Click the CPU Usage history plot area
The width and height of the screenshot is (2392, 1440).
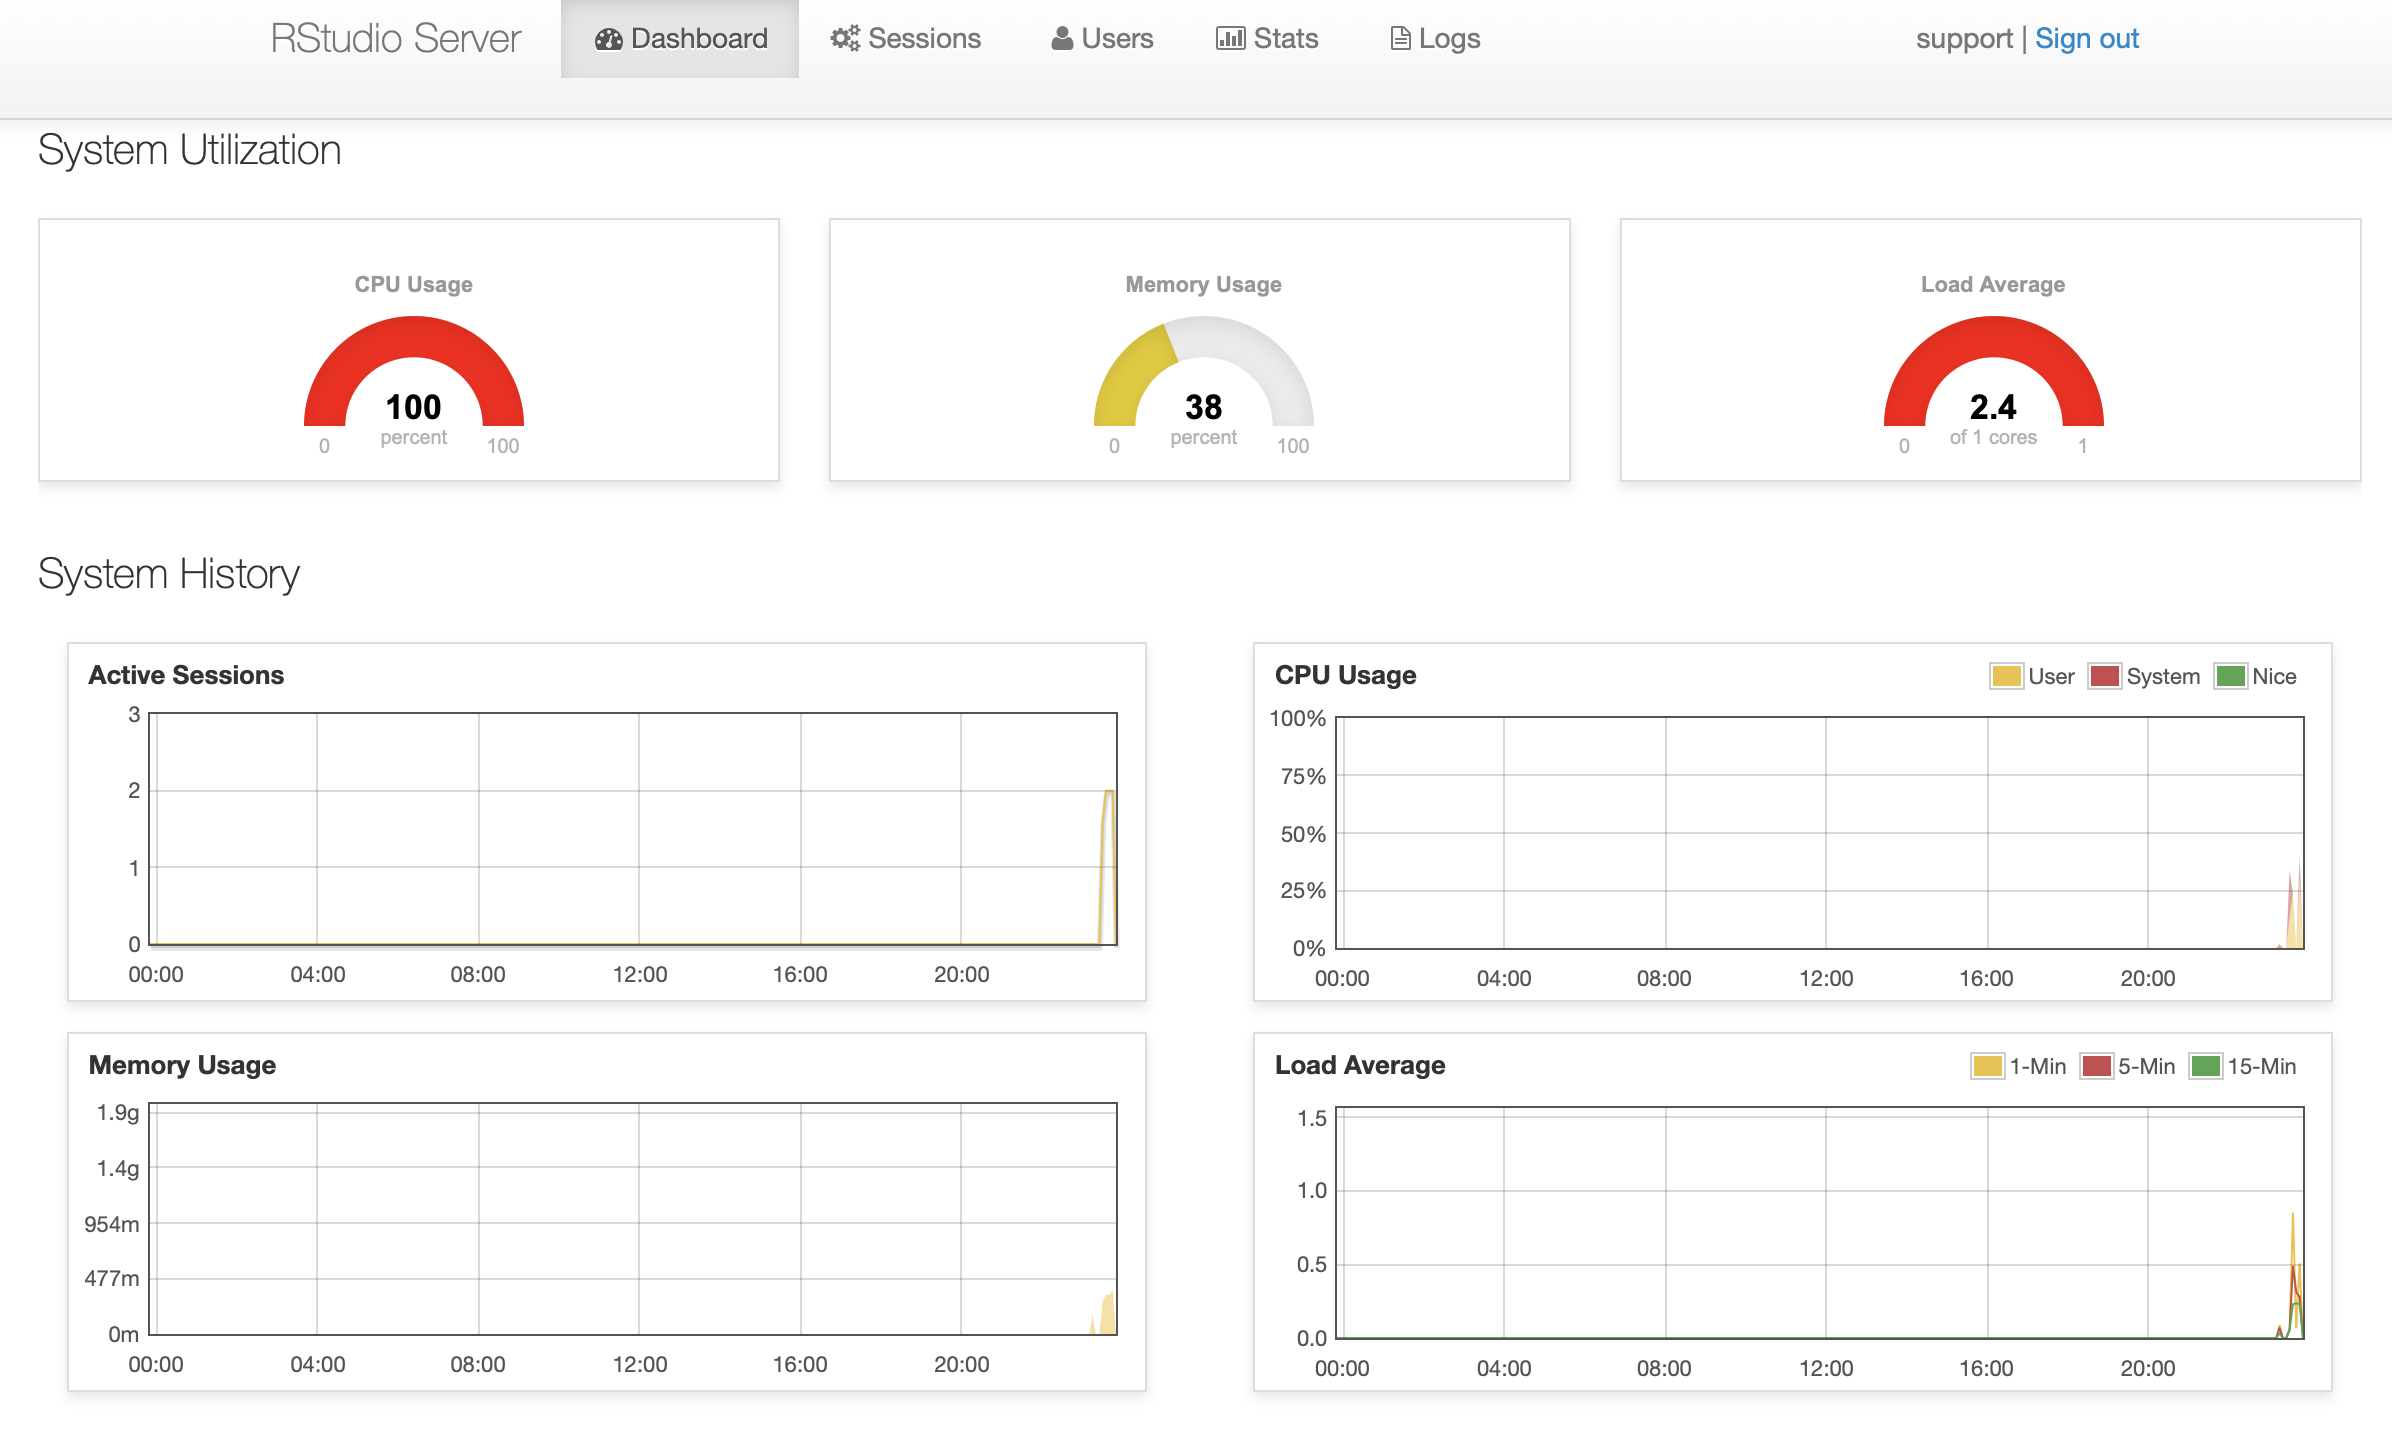tap(1820, 833)
